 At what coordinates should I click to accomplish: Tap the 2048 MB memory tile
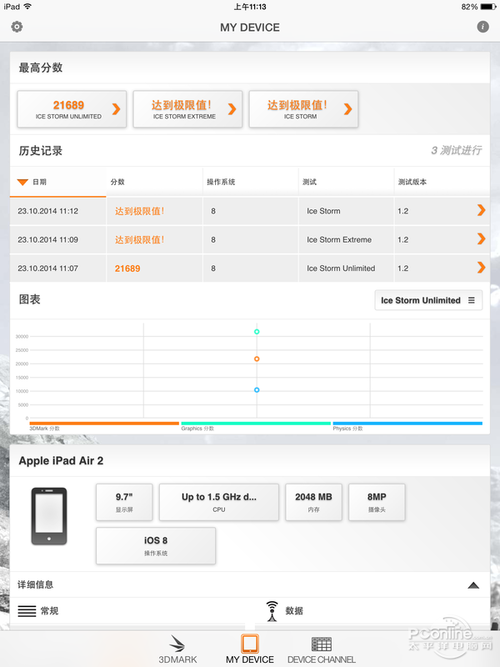tap(314, 502)
